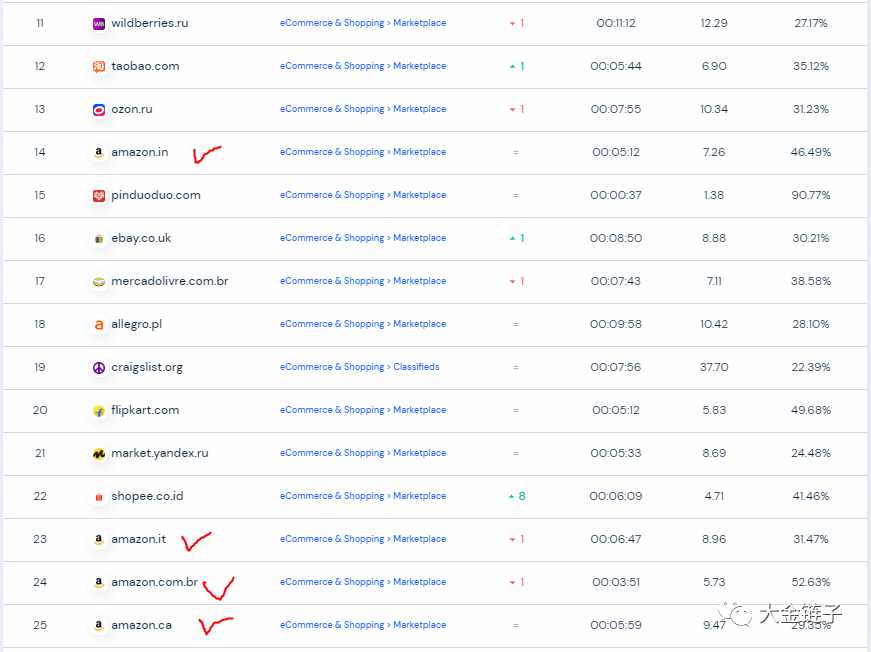Open the flipkart.com domain link
Image resolution: width=871 pixels, height=652 pixels.
click(x=145, y=410)
